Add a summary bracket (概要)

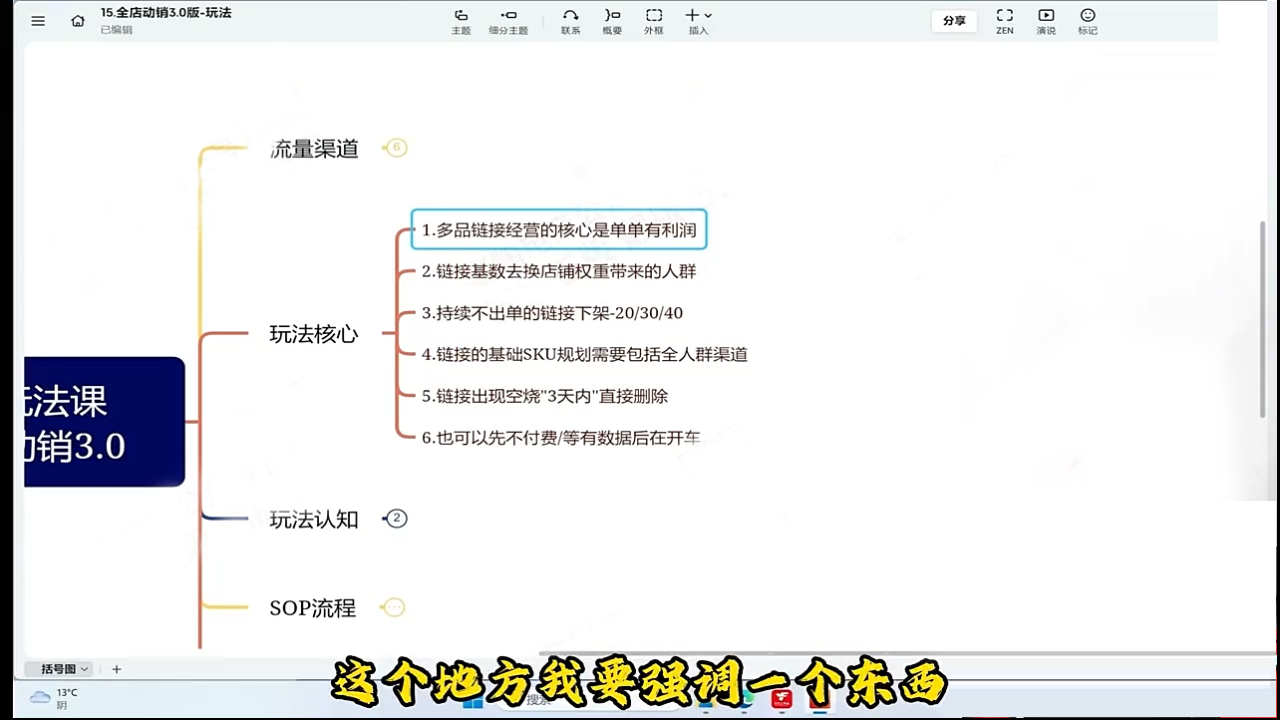(x=612, y=20)
